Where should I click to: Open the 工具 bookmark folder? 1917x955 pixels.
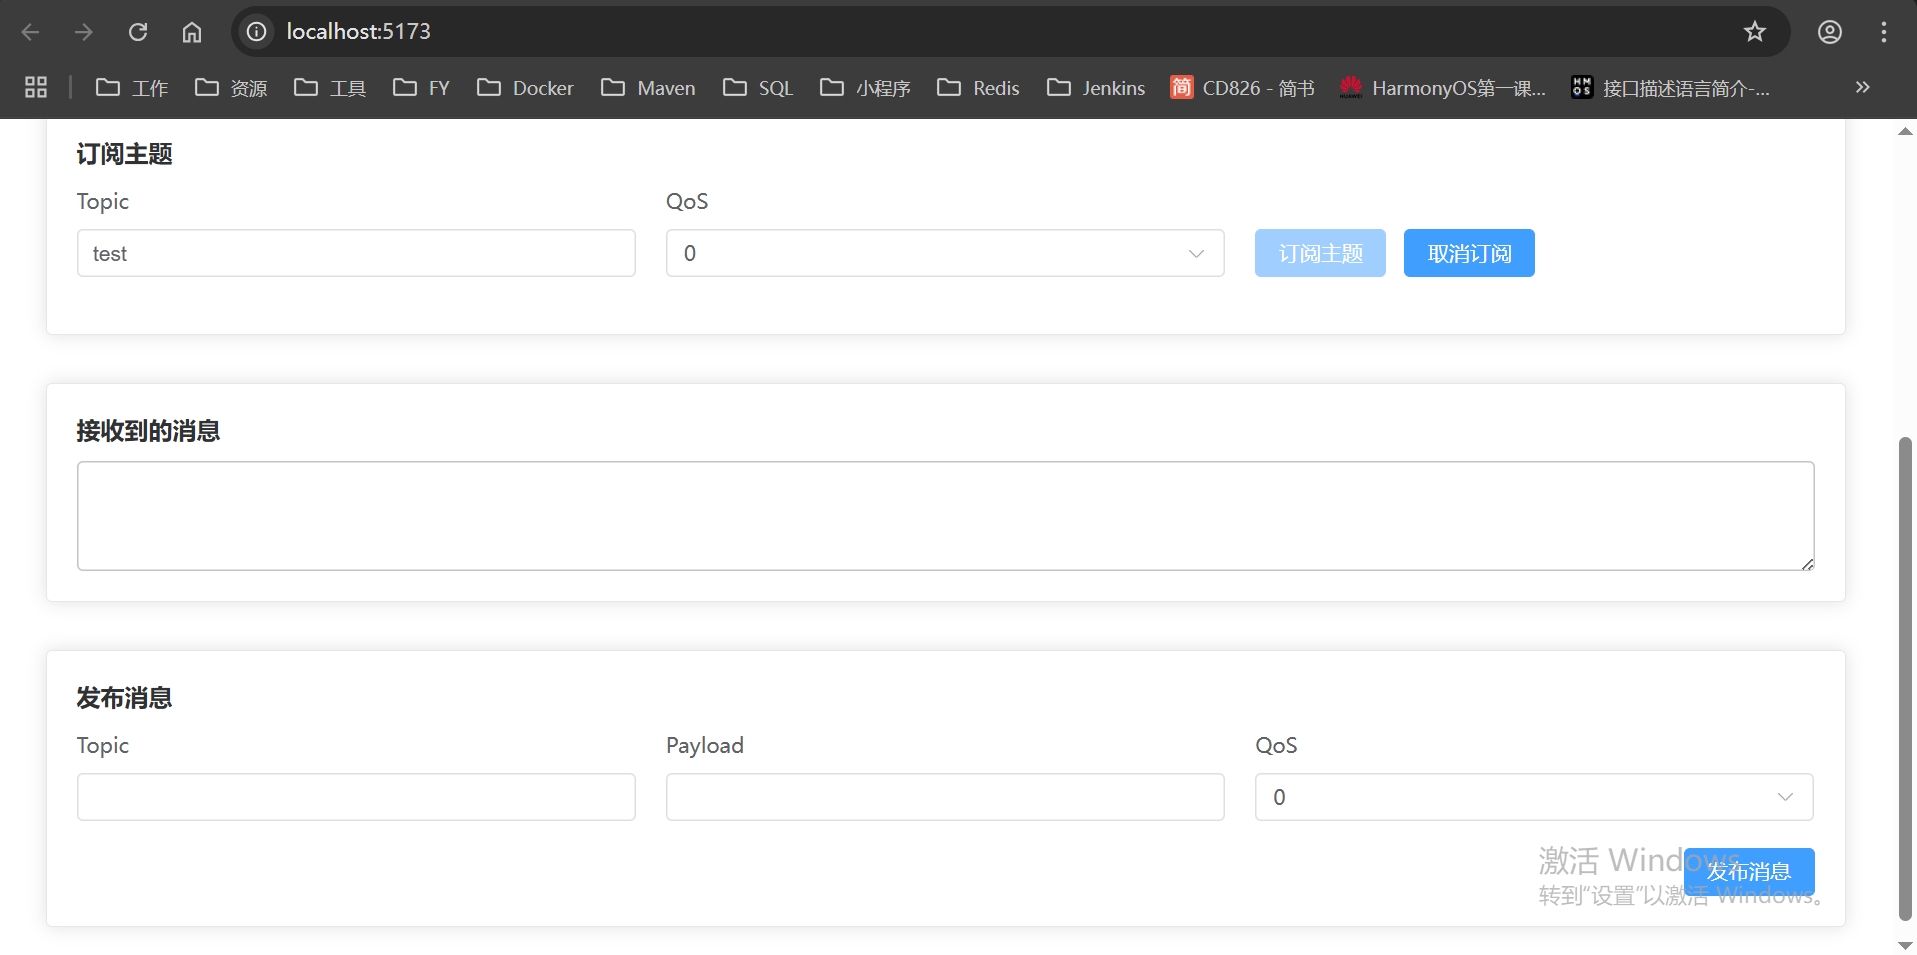(x=330, y=88)
